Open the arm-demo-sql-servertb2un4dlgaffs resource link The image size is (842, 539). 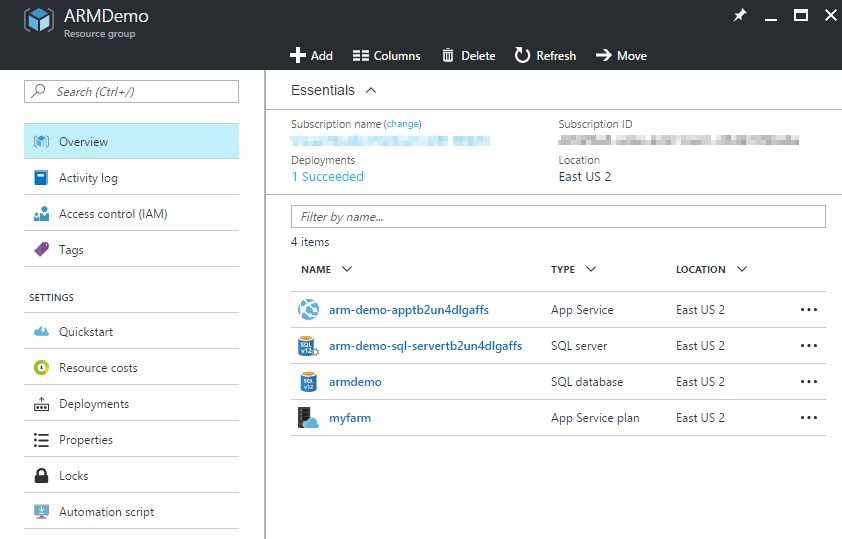425,346
